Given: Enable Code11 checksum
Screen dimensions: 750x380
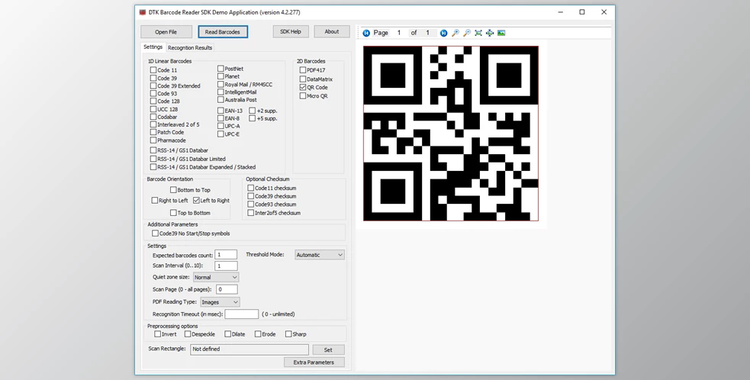Looking at the screenshot, I should tap(251, 188).
